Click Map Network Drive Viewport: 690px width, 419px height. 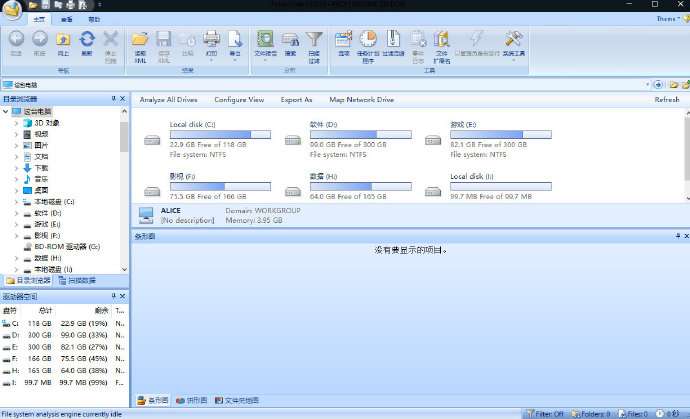tap(361, 100)
